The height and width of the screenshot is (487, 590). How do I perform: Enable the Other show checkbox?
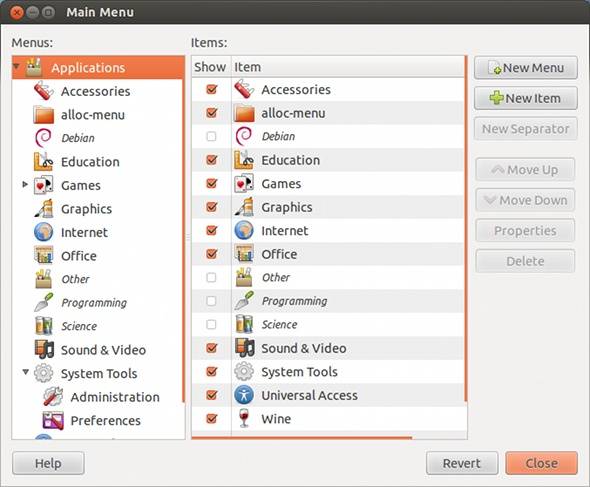[x=211, y=277]
